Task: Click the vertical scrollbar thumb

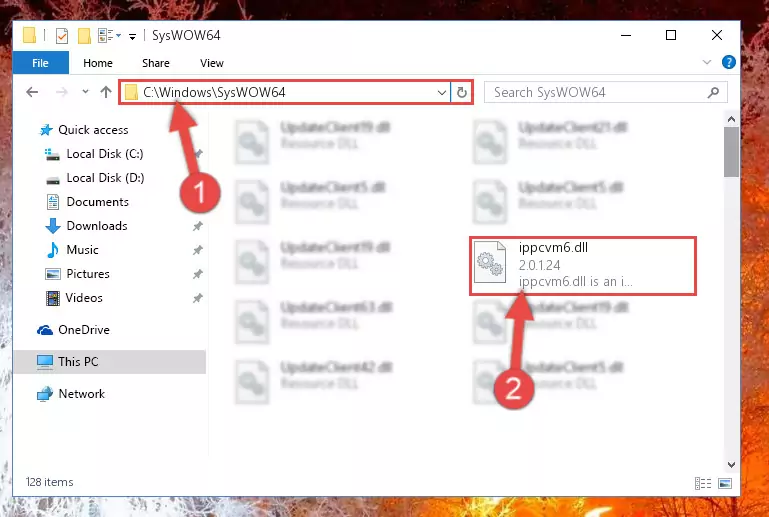Action: point(731,152)
